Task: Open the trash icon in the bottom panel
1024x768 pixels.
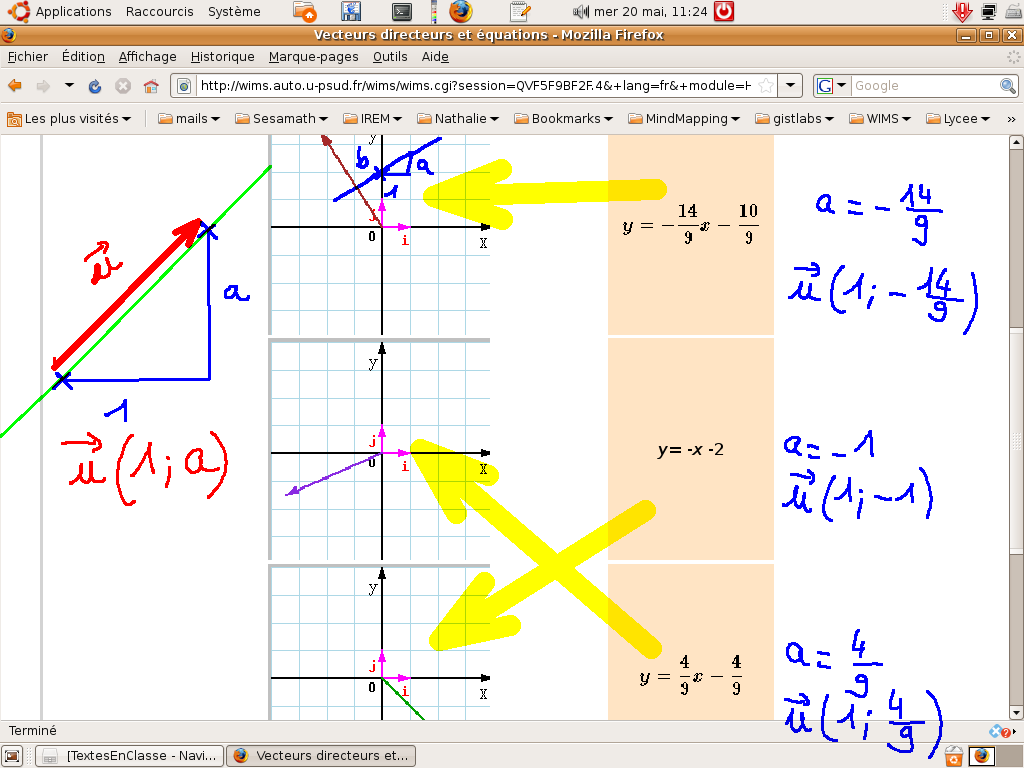Action: coord(954,756)
